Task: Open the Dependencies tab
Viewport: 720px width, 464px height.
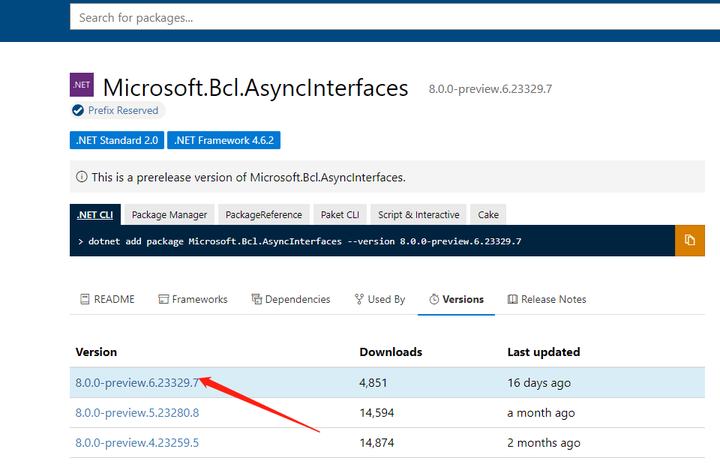Action: coord(290,299)
